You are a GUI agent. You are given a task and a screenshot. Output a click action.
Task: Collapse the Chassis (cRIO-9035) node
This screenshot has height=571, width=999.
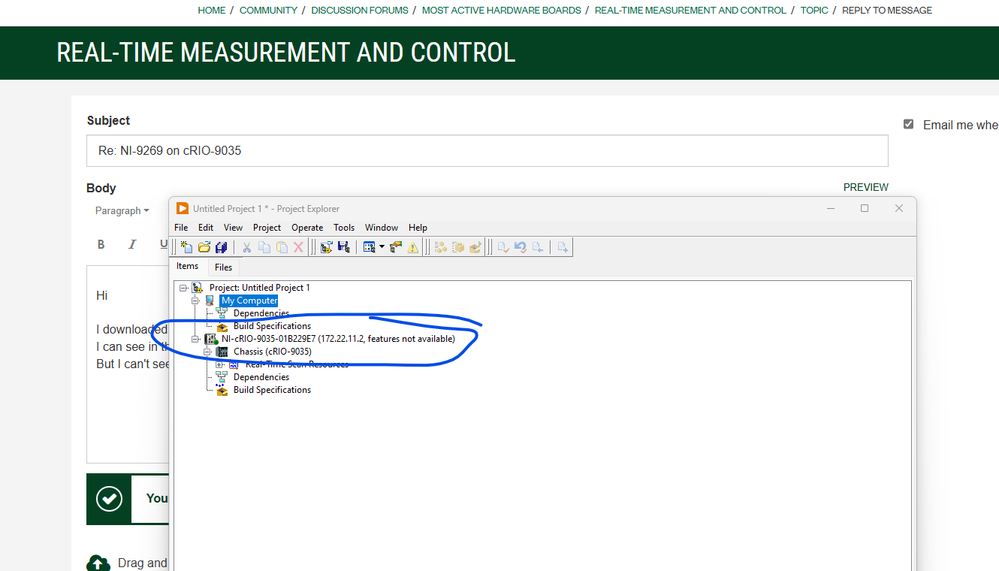click(x=208, y=352)
